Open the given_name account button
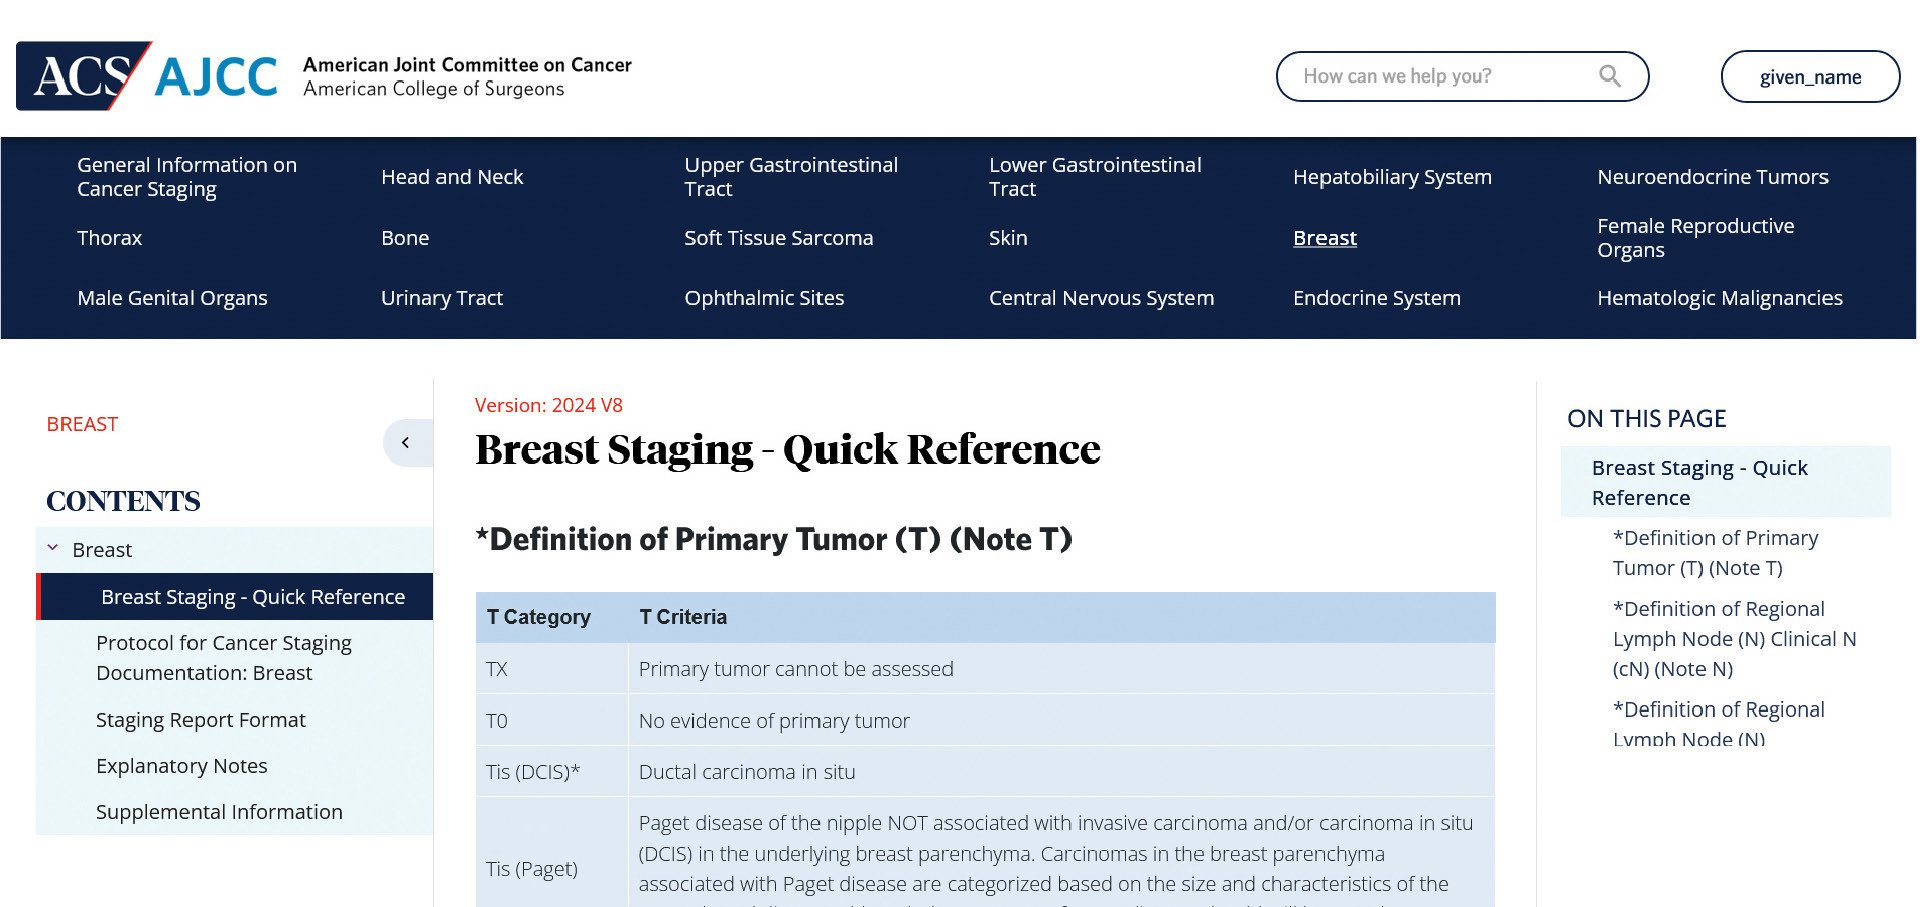 click(1810, 76)
